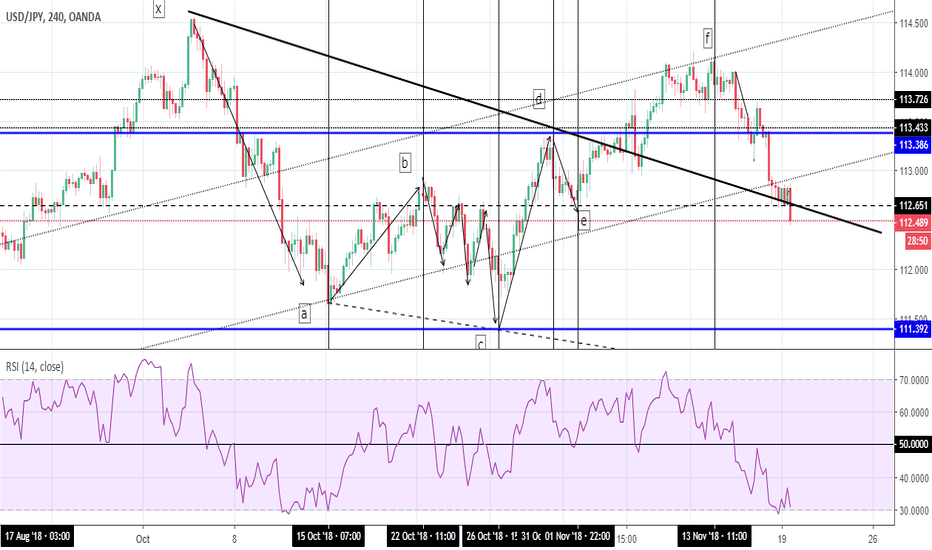Click the RSI 60.0000 scale label
The height and width of the screenshot is (550, 932).
click(x=912, y=412)
